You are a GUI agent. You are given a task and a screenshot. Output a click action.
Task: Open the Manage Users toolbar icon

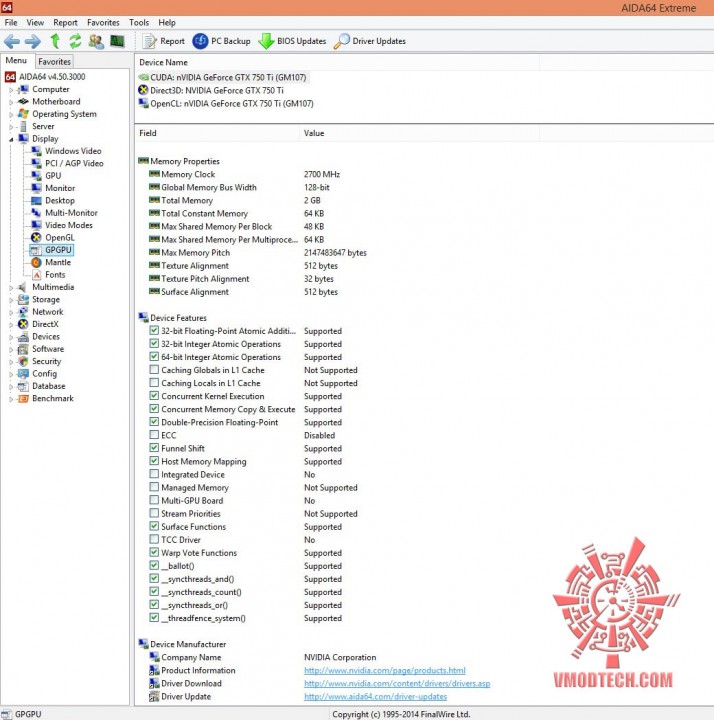(96, 41)
